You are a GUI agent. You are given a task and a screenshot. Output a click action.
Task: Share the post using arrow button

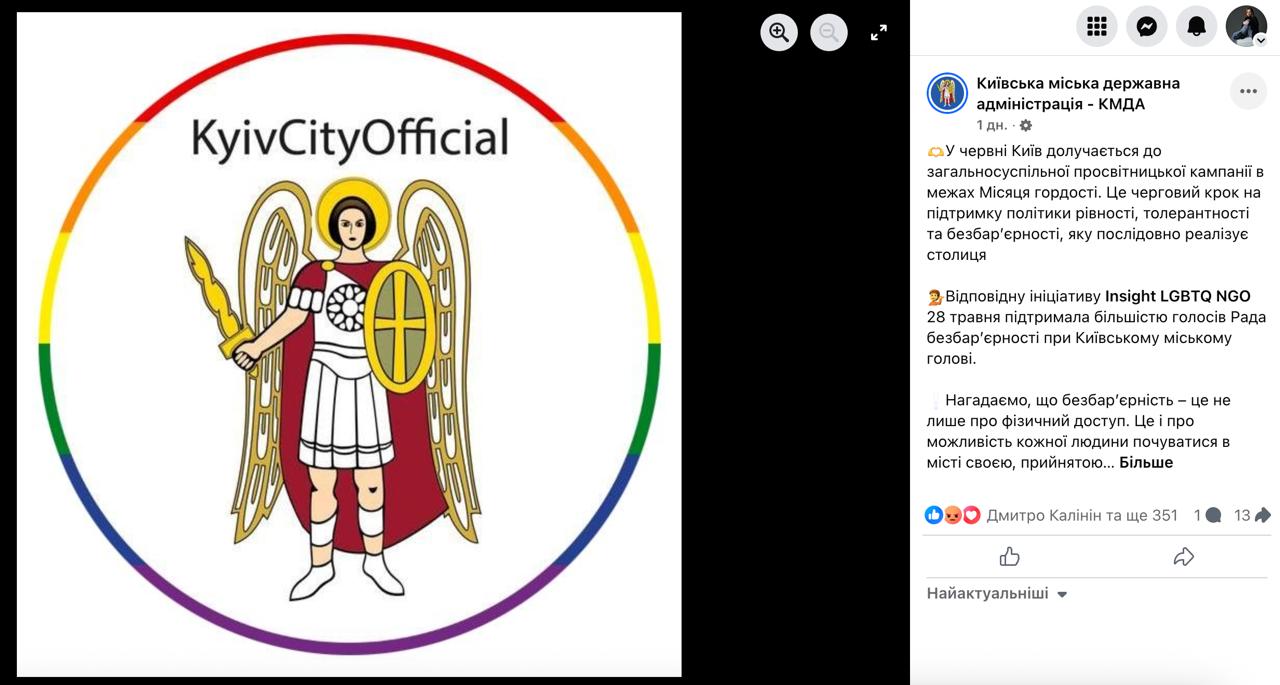[x=1184, y=557]
